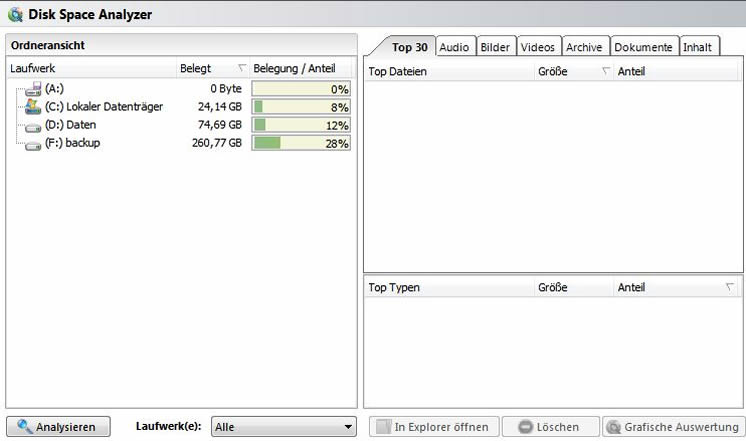Viewport: 746px width, 441px height.
Task: Click the delete icon on Löschen
Action: click(x=525, y=427)
